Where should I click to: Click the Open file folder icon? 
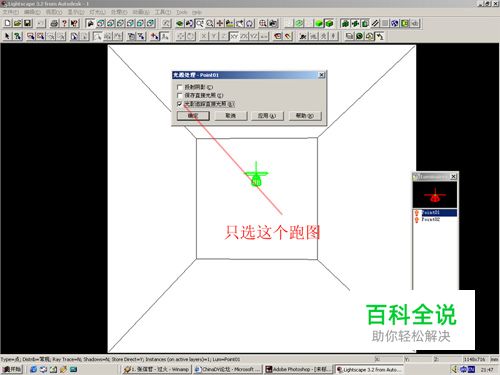pos(17,23)
